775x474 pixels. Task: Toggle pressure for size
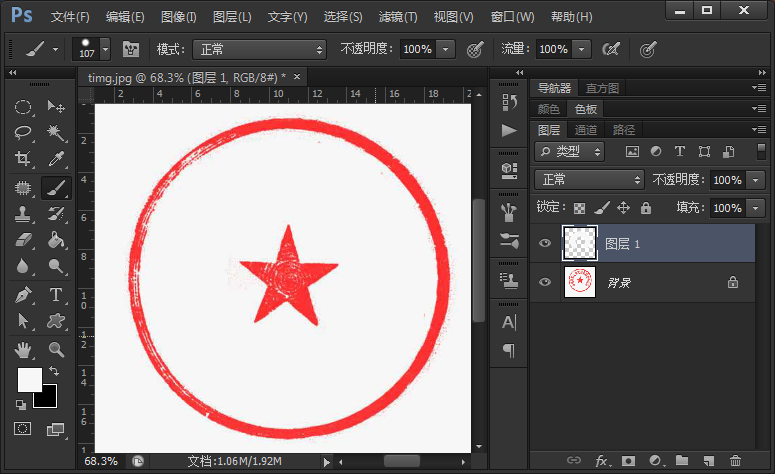click(x=647, y=49)
